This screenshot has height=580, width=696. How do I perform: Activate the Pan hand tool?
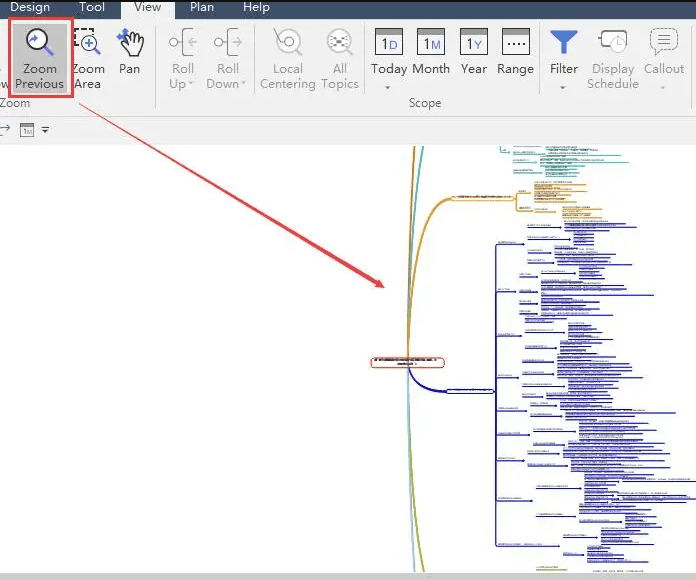129,52
